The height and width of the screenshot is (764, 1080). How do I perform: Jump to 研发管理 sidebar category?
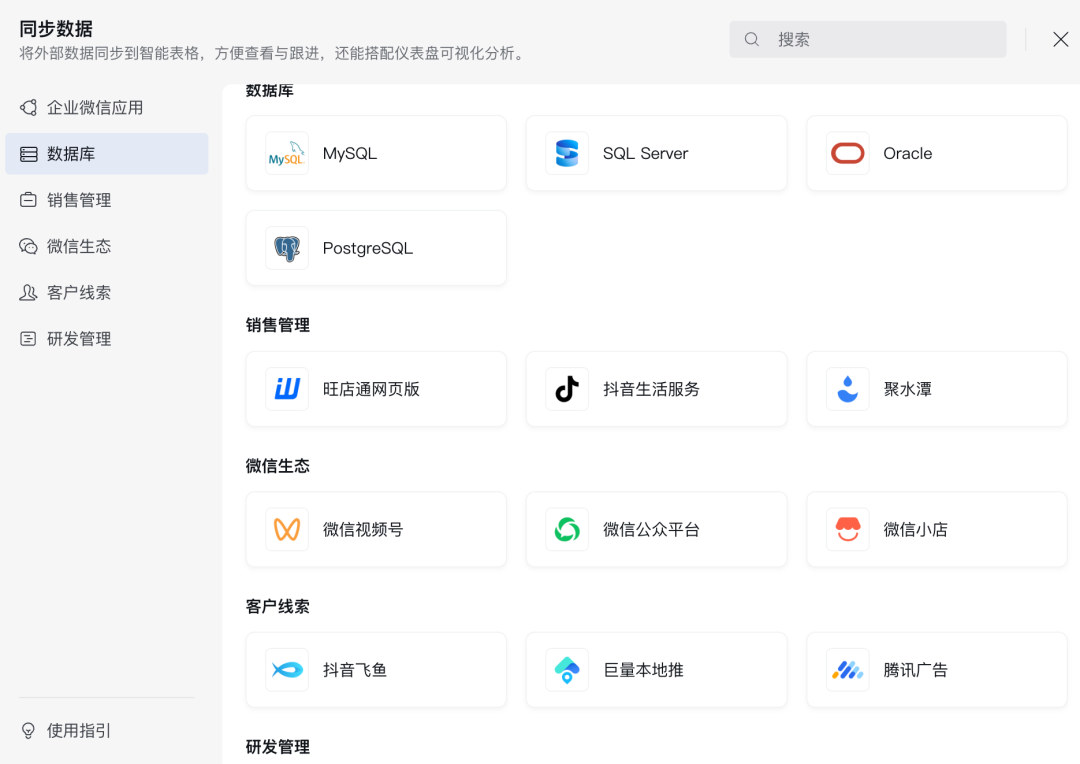click(107, 338)
